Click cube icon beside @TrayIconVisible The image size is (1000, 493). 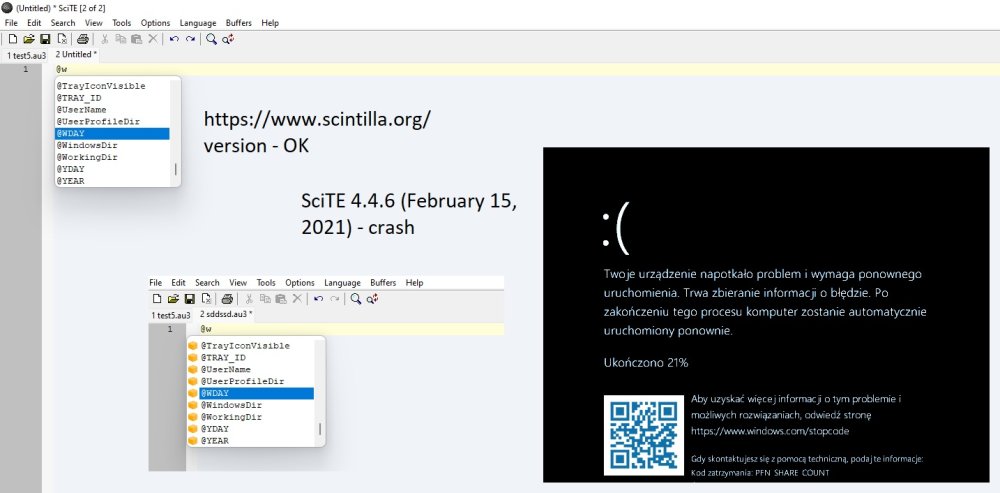(193, 346)
